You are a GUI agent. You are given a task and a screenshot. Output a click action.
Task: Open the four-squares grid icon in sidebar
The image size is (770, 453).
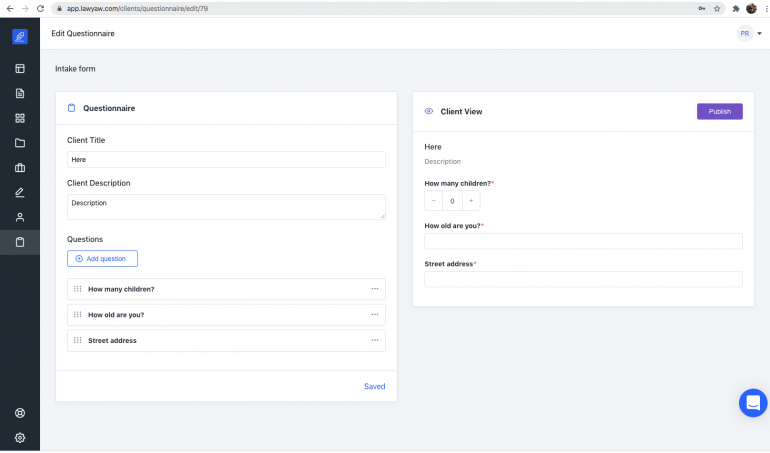click(20, 118)
